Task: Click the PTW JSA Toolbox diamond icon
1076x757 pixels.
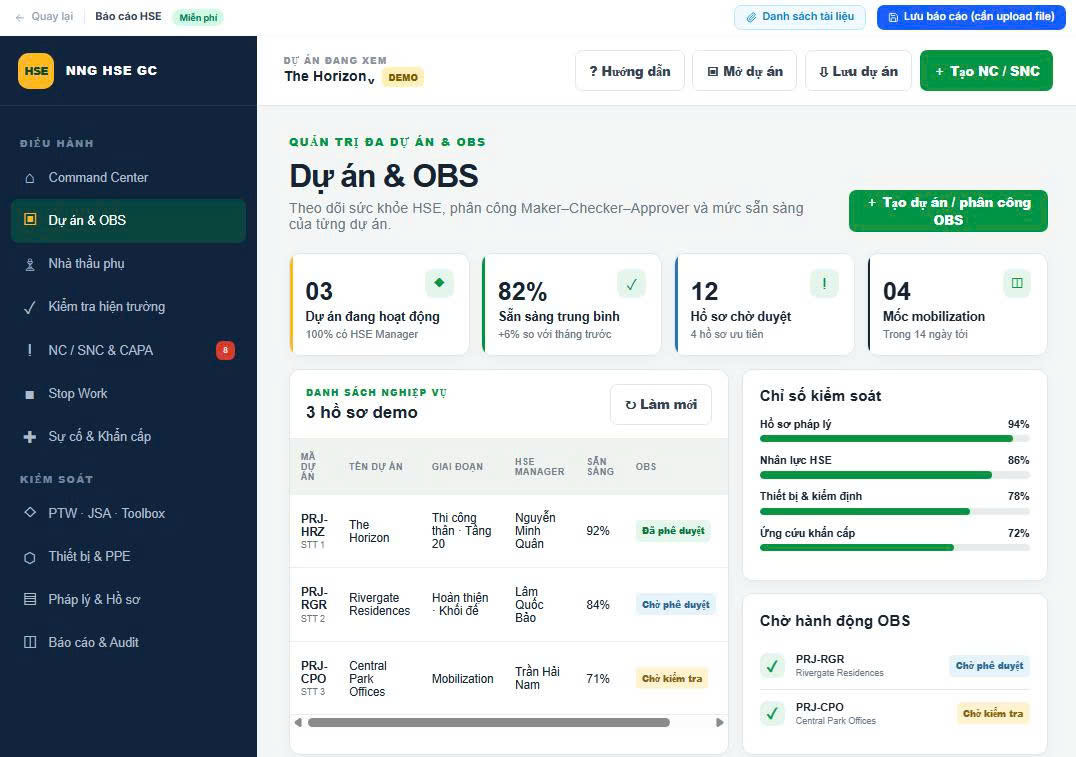Action: click(30, 512)
